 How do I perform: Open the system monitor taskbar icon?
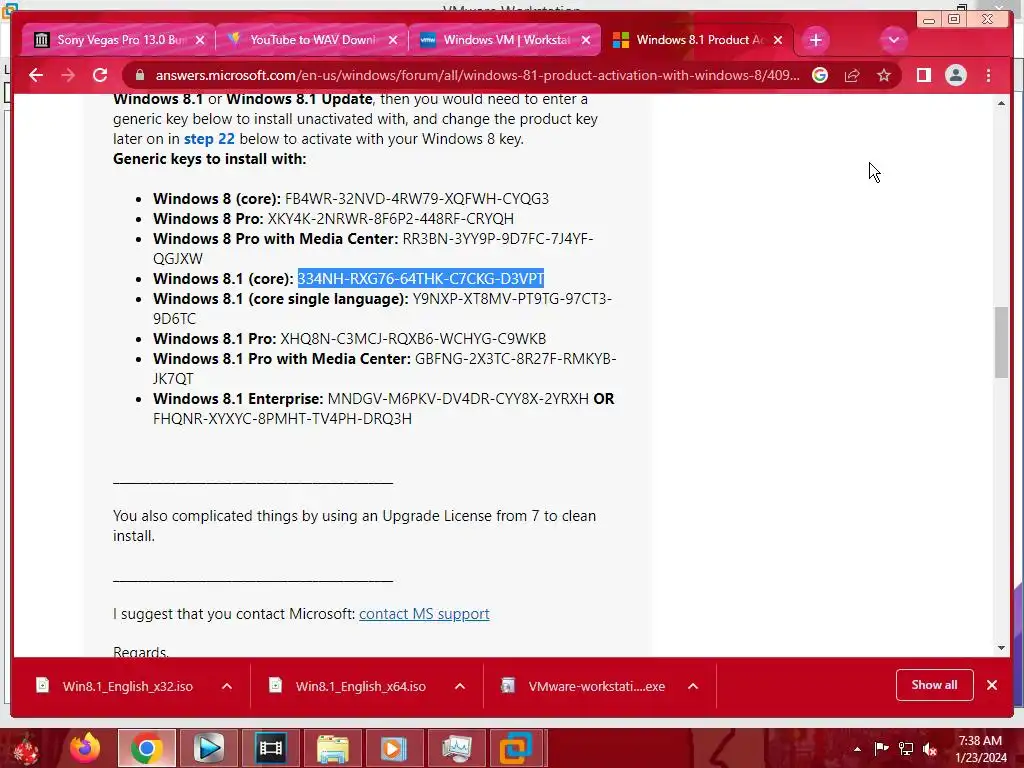point(456,748)
